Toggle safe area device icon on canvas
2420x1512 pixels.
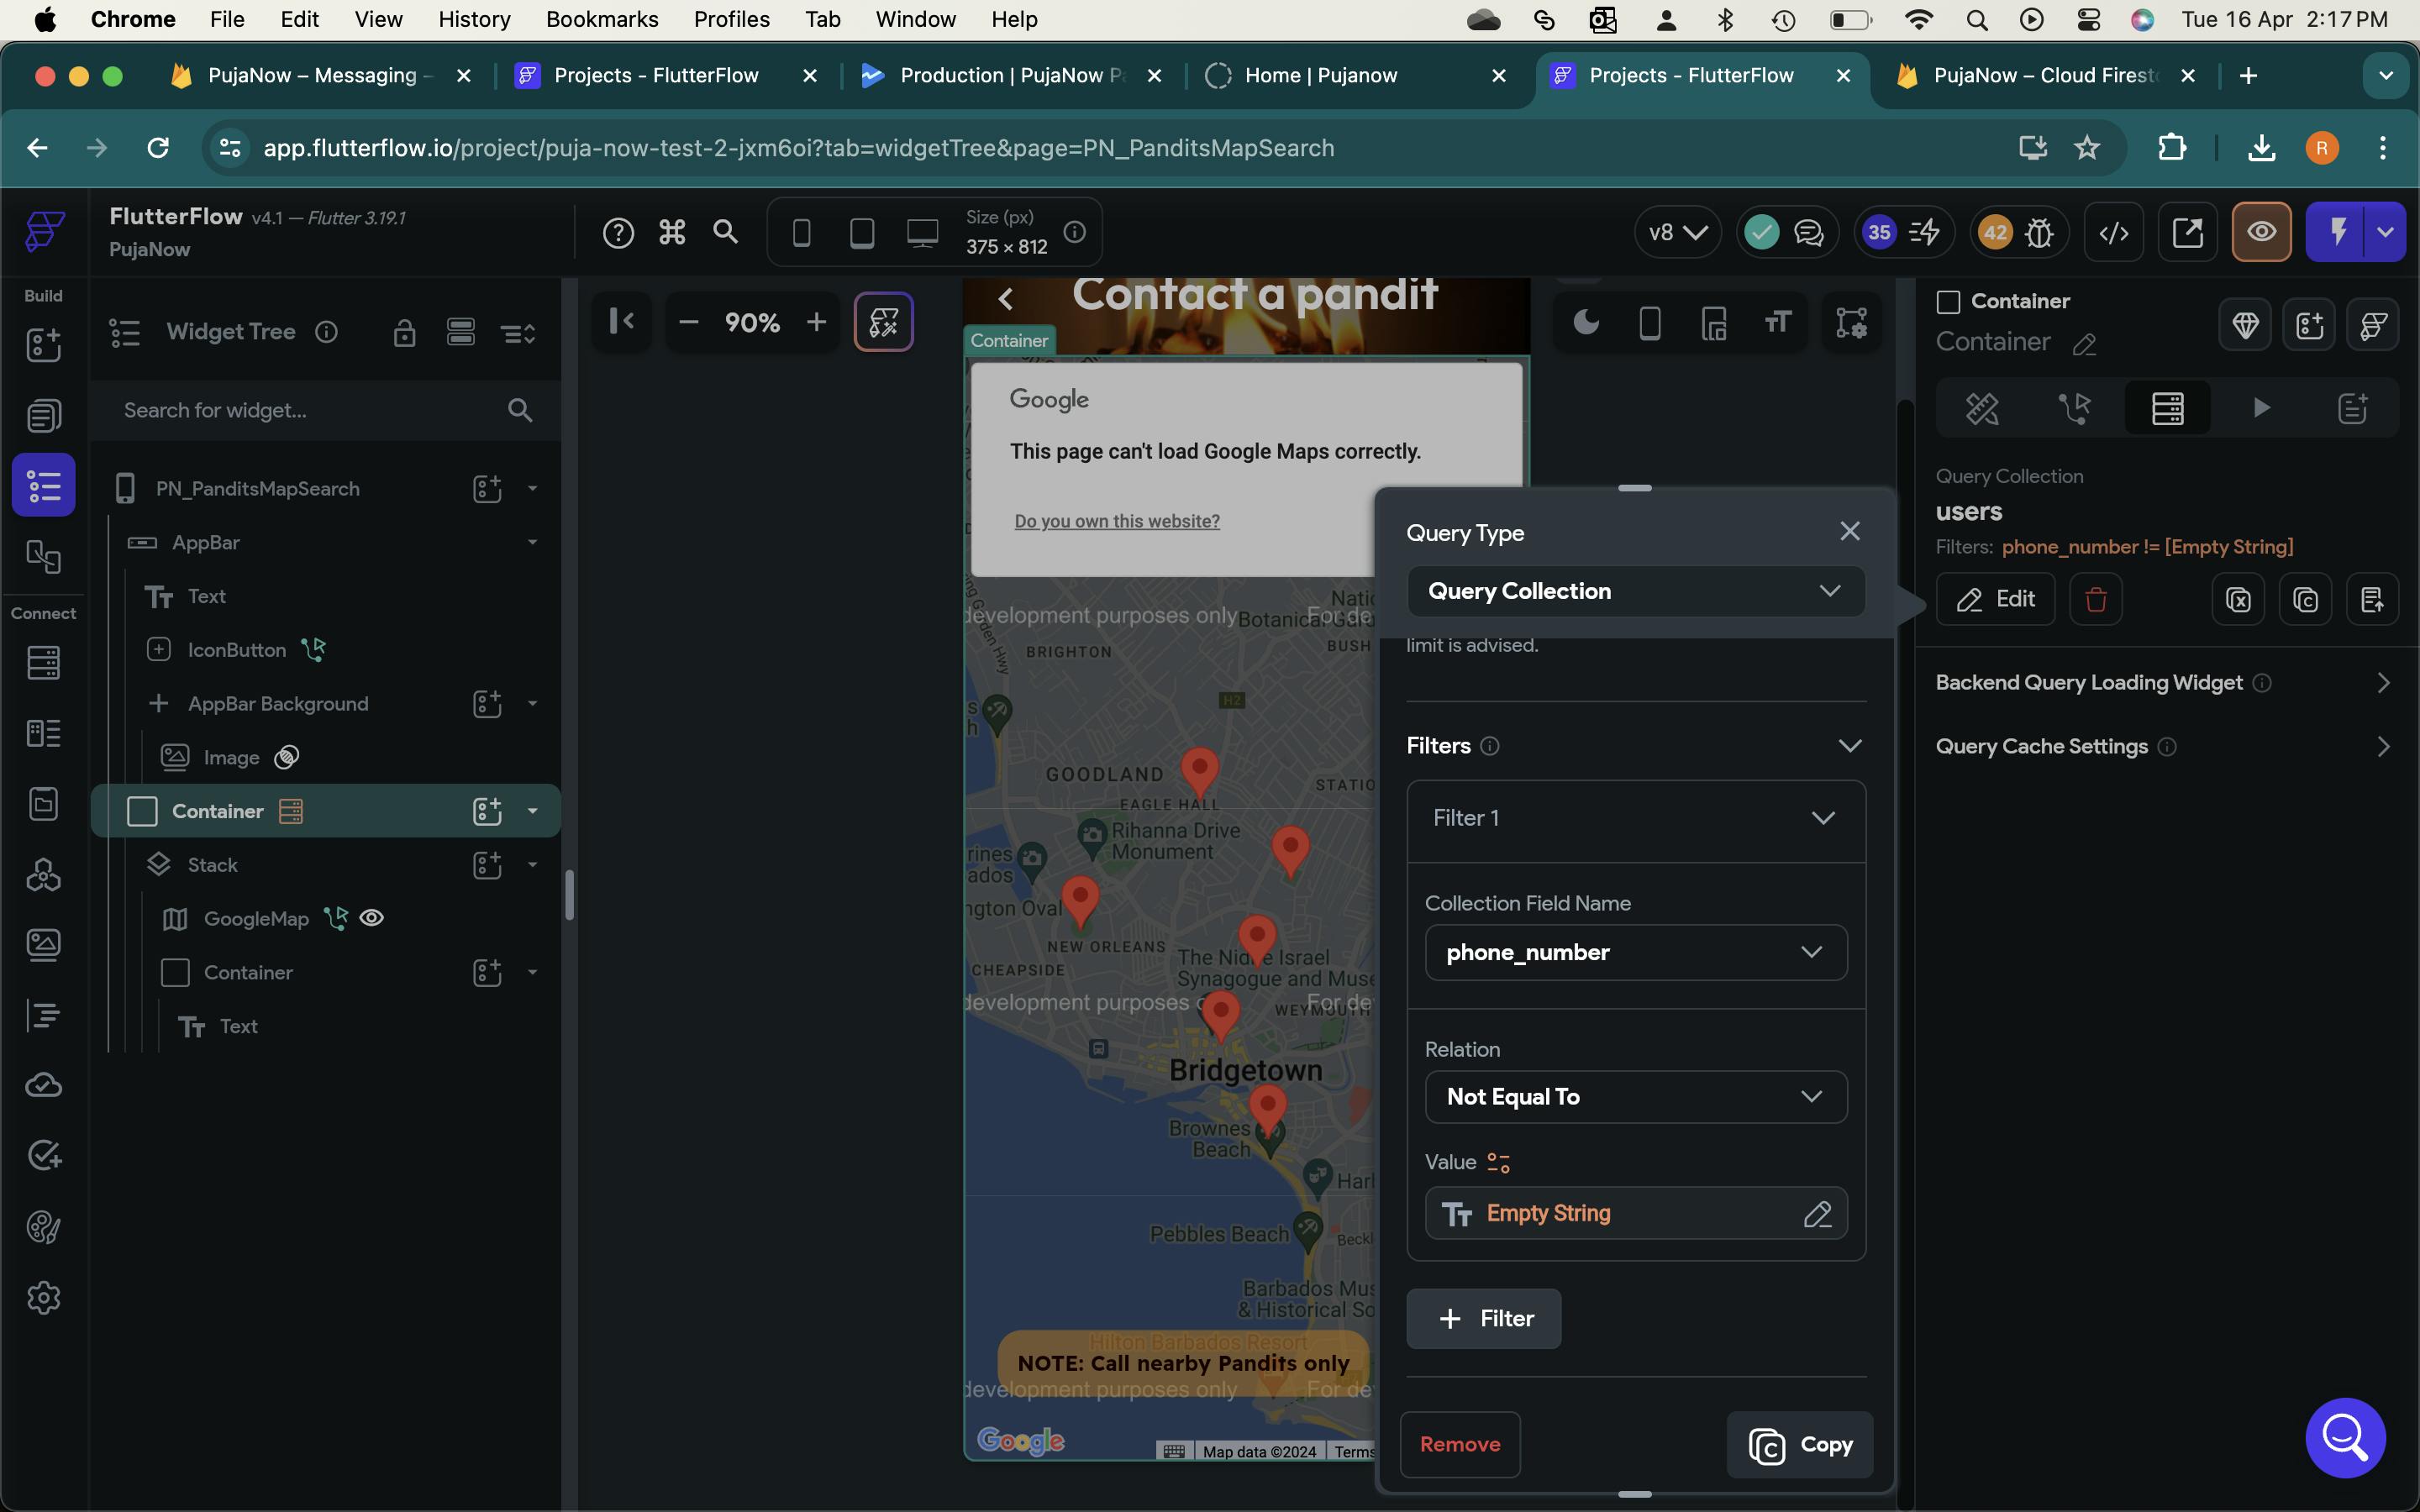coord(1714,323)
